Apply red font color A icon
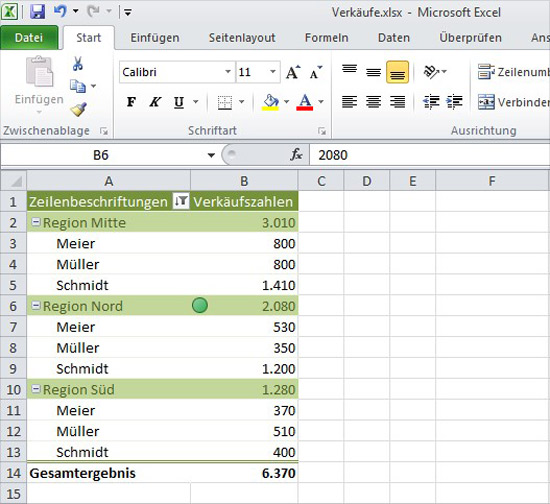The image size is (550, 504). coord(304,102)
